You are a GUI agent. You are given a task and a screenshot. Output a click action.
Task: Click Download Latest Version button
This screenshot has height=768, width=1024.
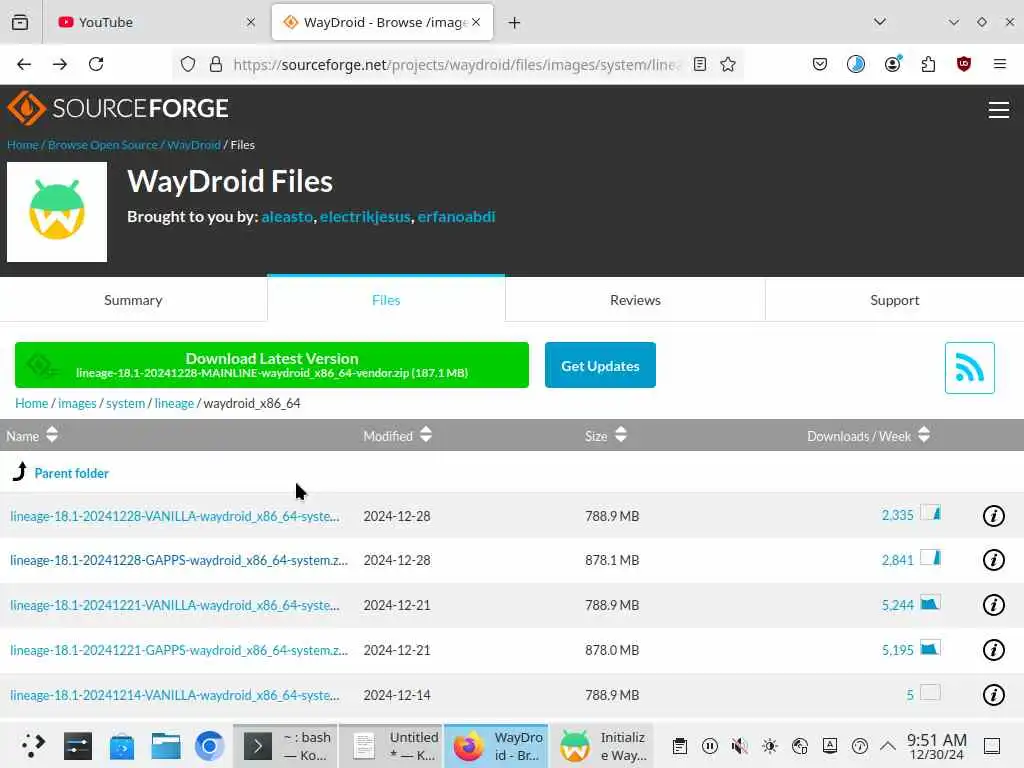(x=272, y=365)
